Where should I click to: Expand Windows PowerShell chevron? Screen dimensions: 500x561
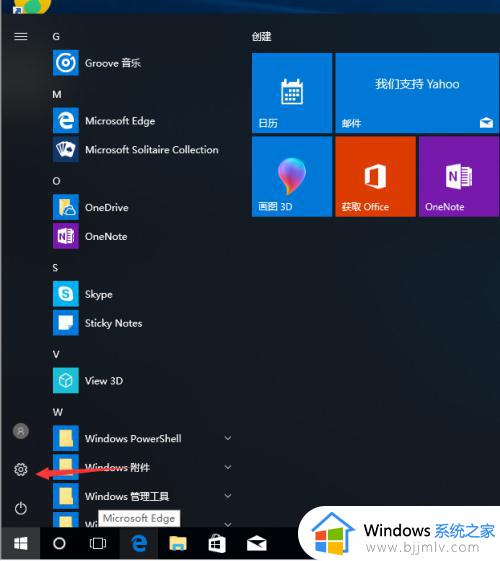click(x=228, y=438)
